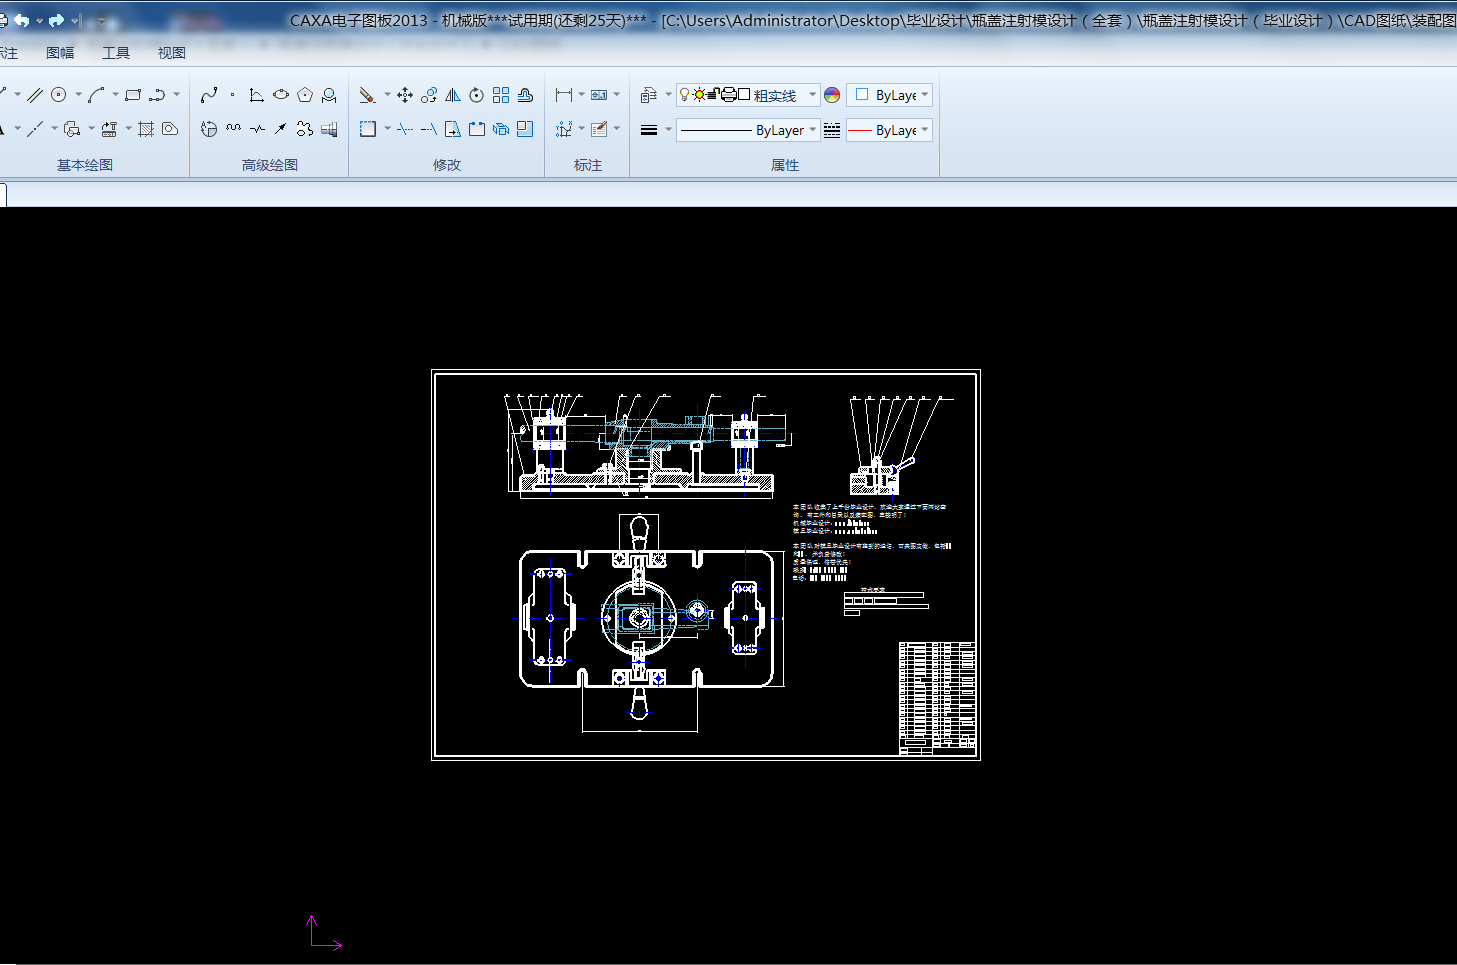1457x965 pixels.
Task: Select the Point drawing tool
Action: tap(232, 95)
